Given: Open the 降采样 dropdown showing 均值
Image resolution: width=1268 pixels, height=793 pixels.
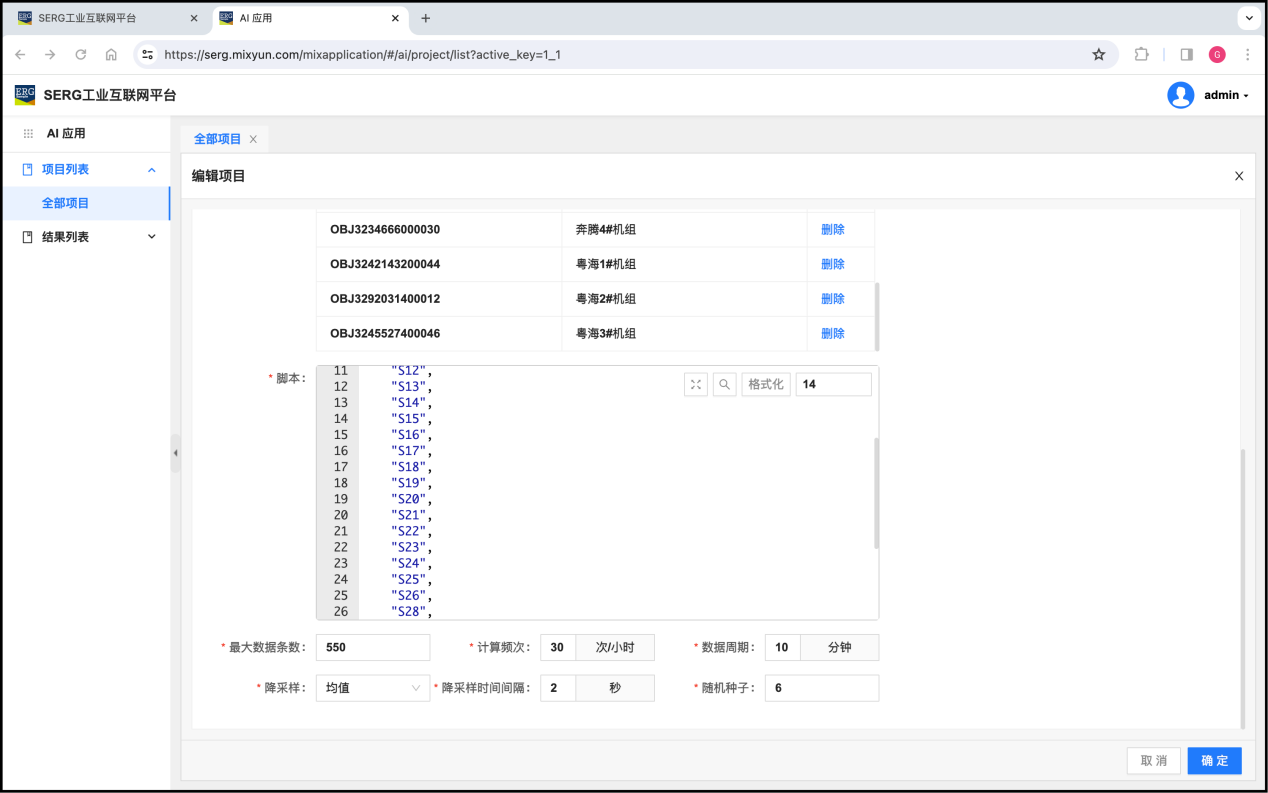Looking at the screenshot, I should [372, 688].
